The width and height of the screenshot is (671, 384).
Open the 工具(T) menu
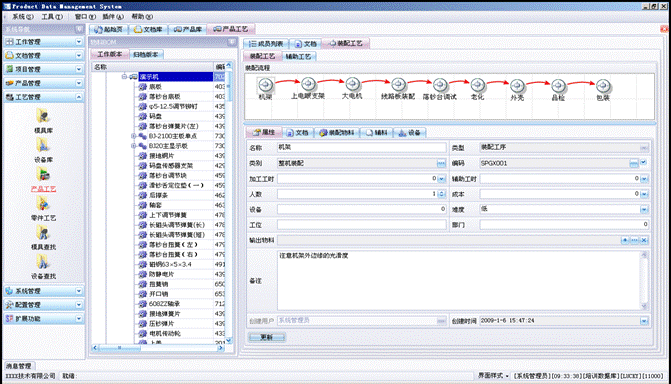coord(52,17)
